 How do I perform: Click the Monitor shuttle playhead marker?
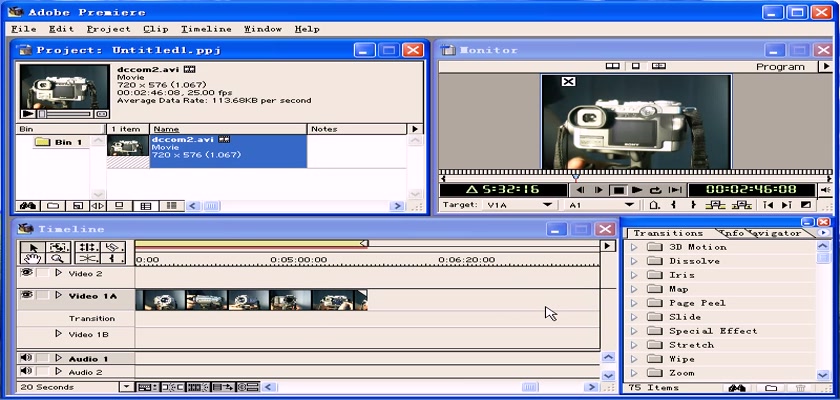tap(575, 176)
